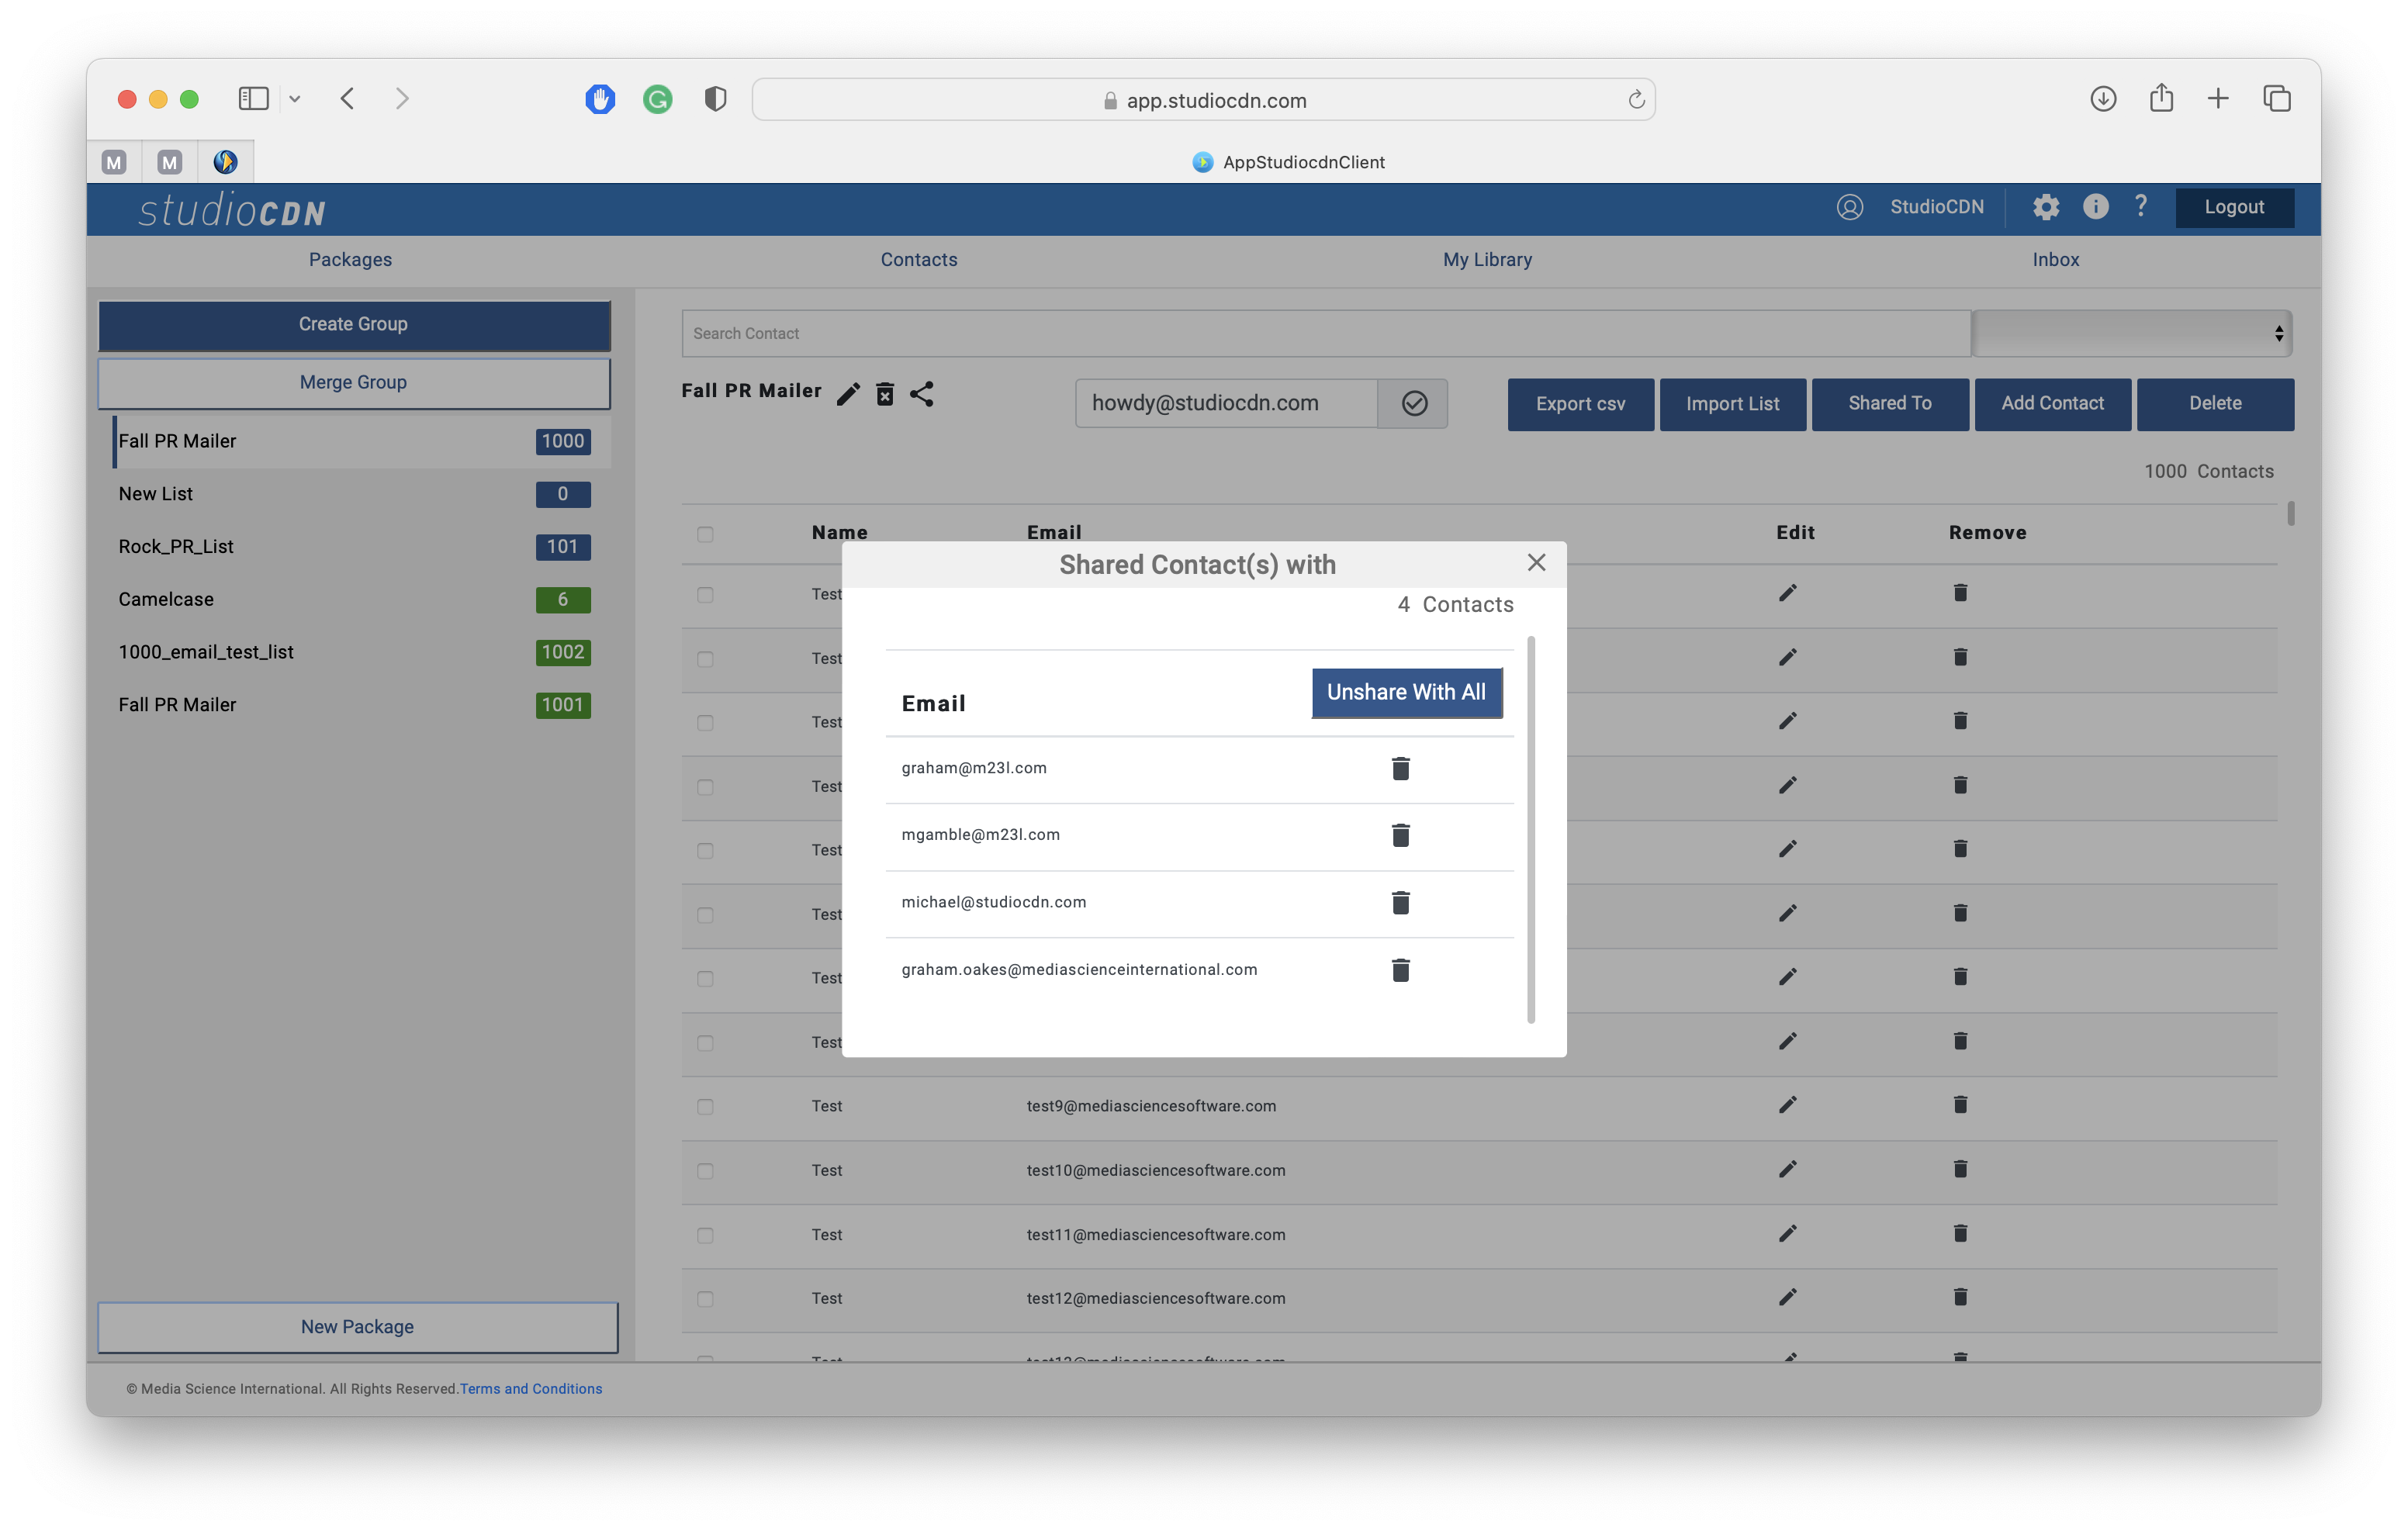Click New Package button

pyautogui.click(x=358, y=1327)
